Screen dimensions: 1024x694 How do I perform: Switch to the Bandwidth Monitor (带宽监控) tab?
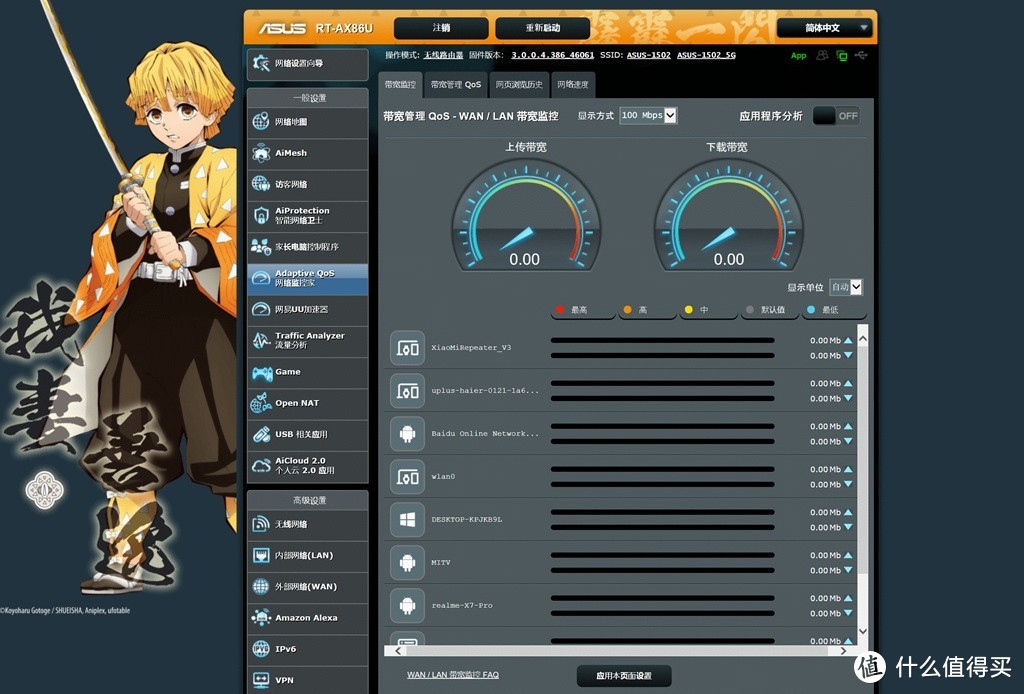(400, 85)
